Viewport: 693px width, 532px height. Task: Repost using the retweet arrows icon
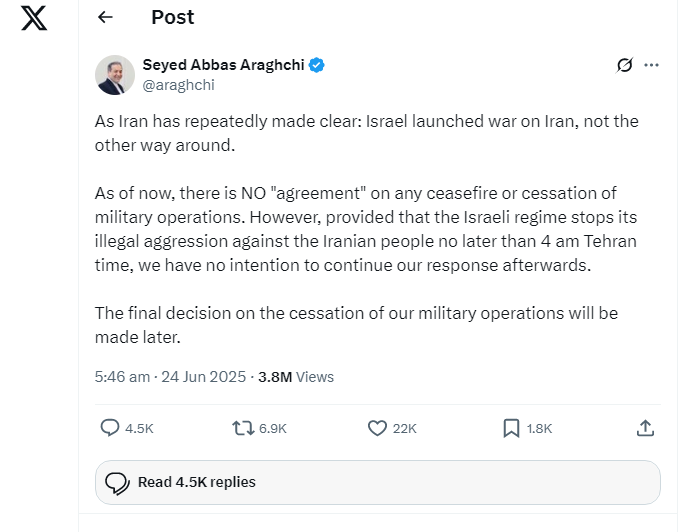tap(243, 428)
